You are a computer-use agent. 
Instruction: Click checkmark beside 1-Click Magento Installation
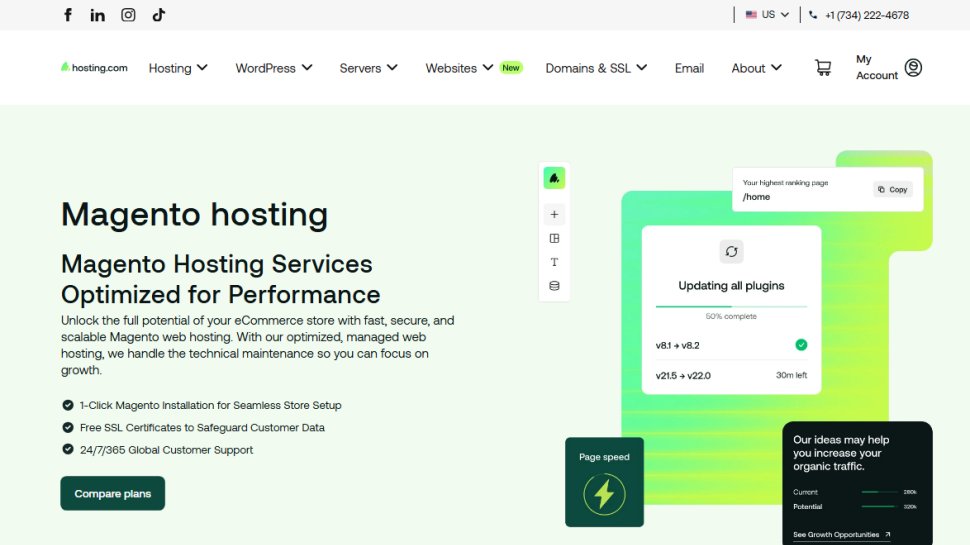click(68, 405)
